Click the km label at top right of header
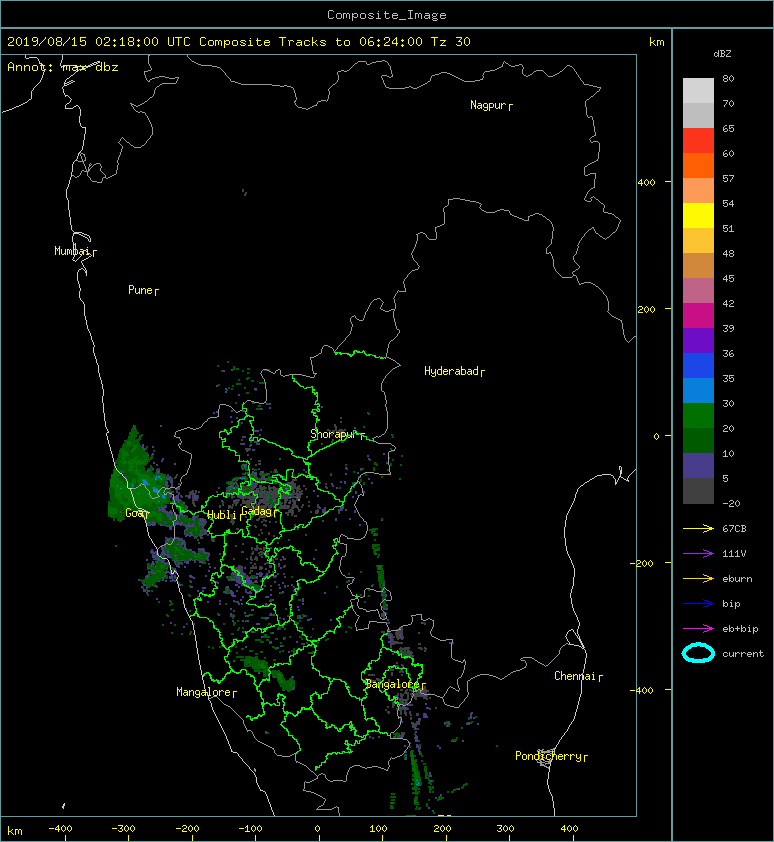Screen dimensions: 774x842 (657, 42)
